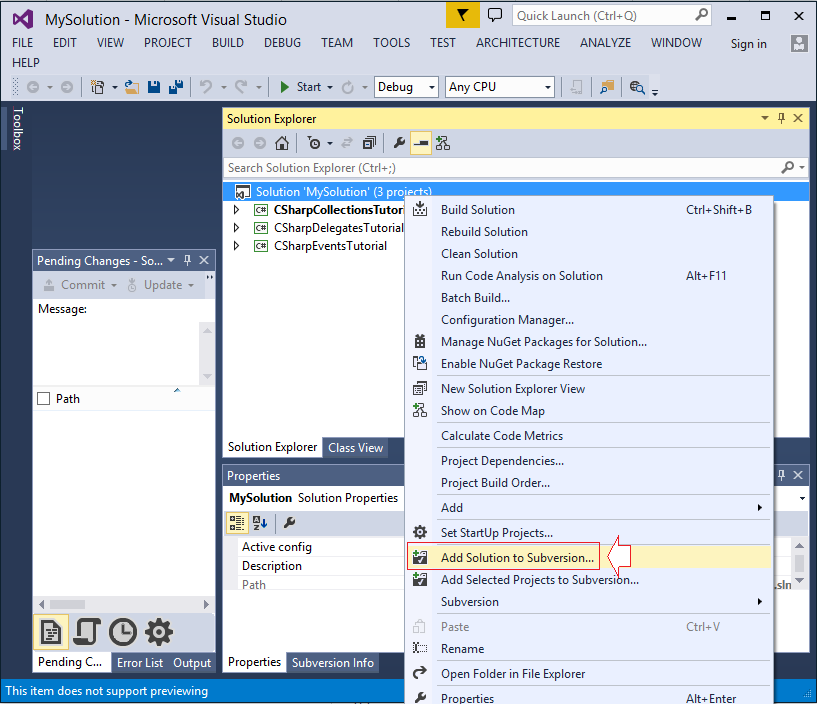Click the Home icon in Solution Explorer
The width and height of the screenshot is (817, 704).
pos(282,143)
